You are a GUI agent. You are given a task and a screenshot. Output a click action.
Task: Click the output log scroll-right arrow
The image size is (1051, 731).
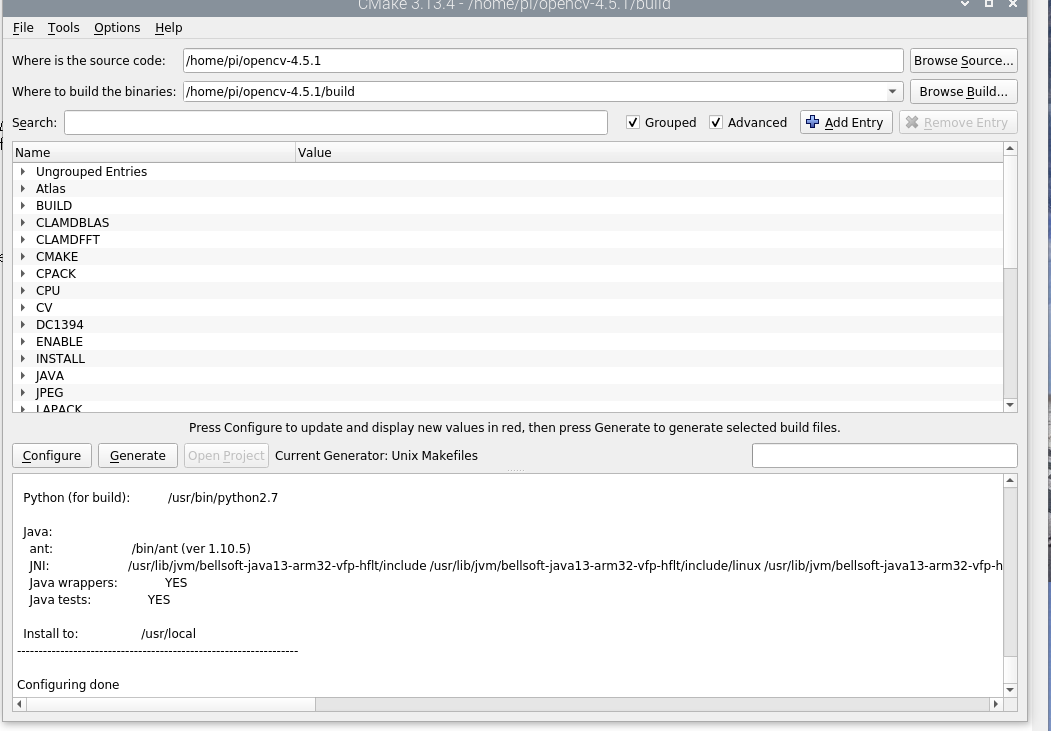point(996,704)
